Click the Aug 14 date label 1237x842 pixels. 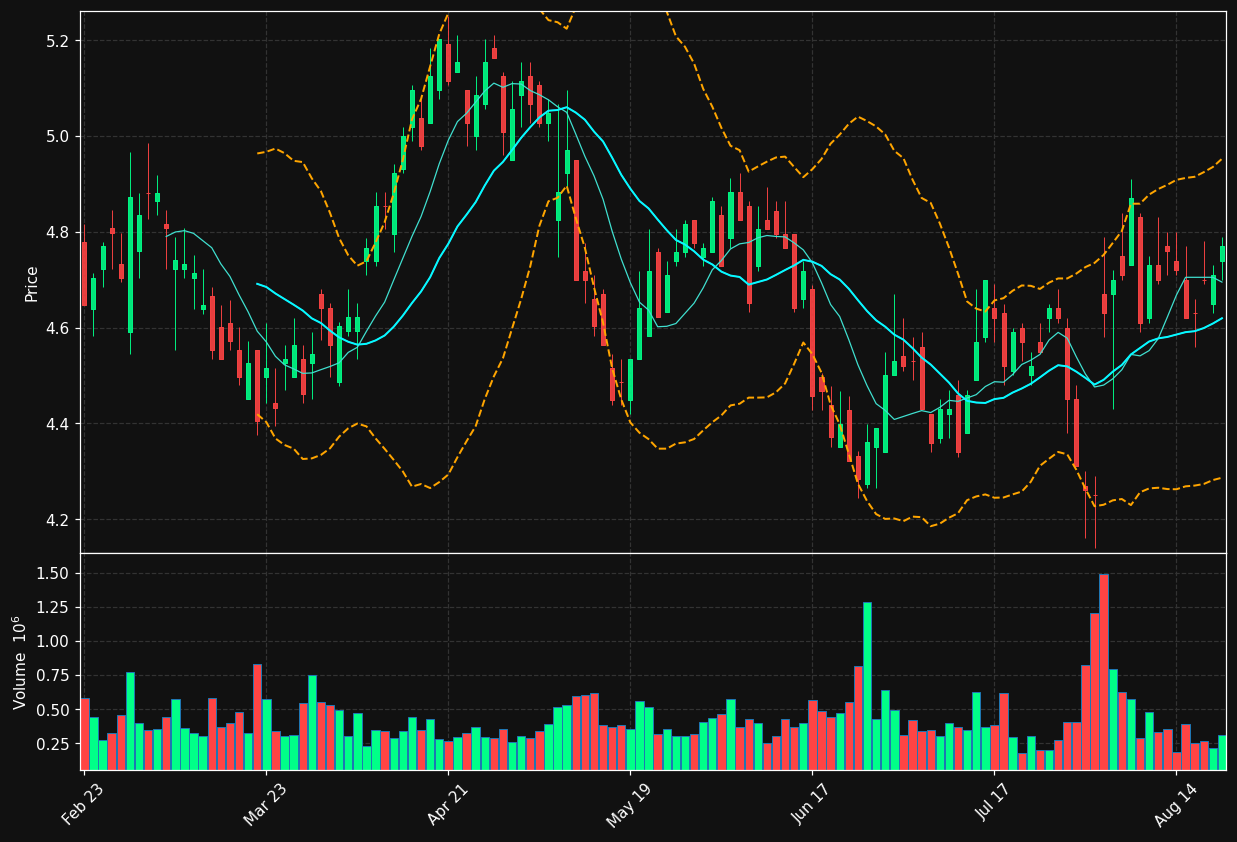point(1174,805)
